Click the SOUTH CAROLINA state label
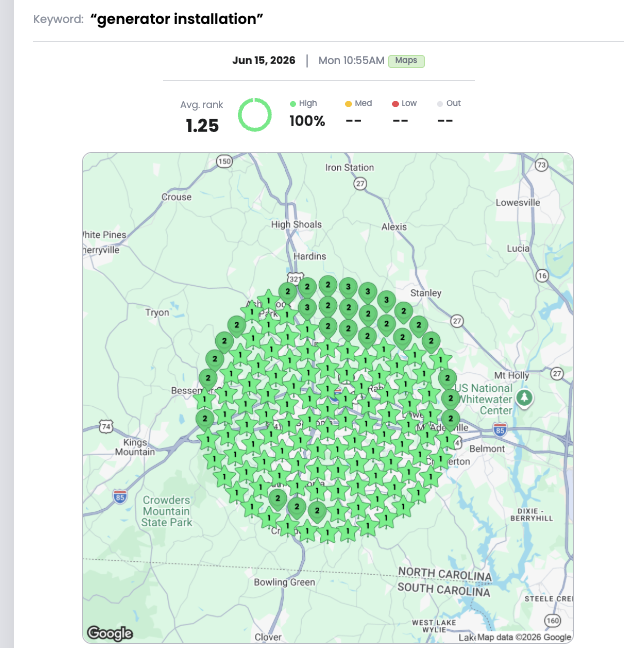The image size is (642, 648). point(444,589)
